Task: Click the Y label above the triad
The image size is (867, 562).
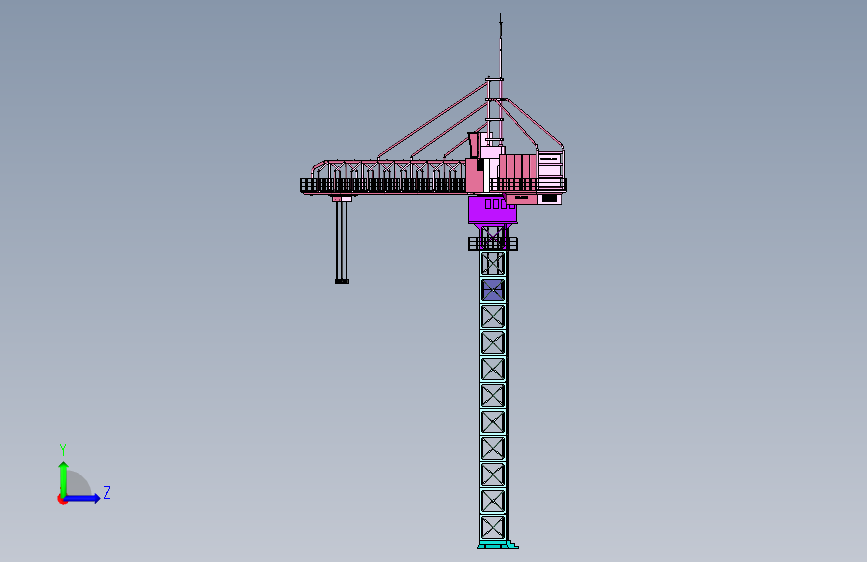Action: click(x=63, y=449)
